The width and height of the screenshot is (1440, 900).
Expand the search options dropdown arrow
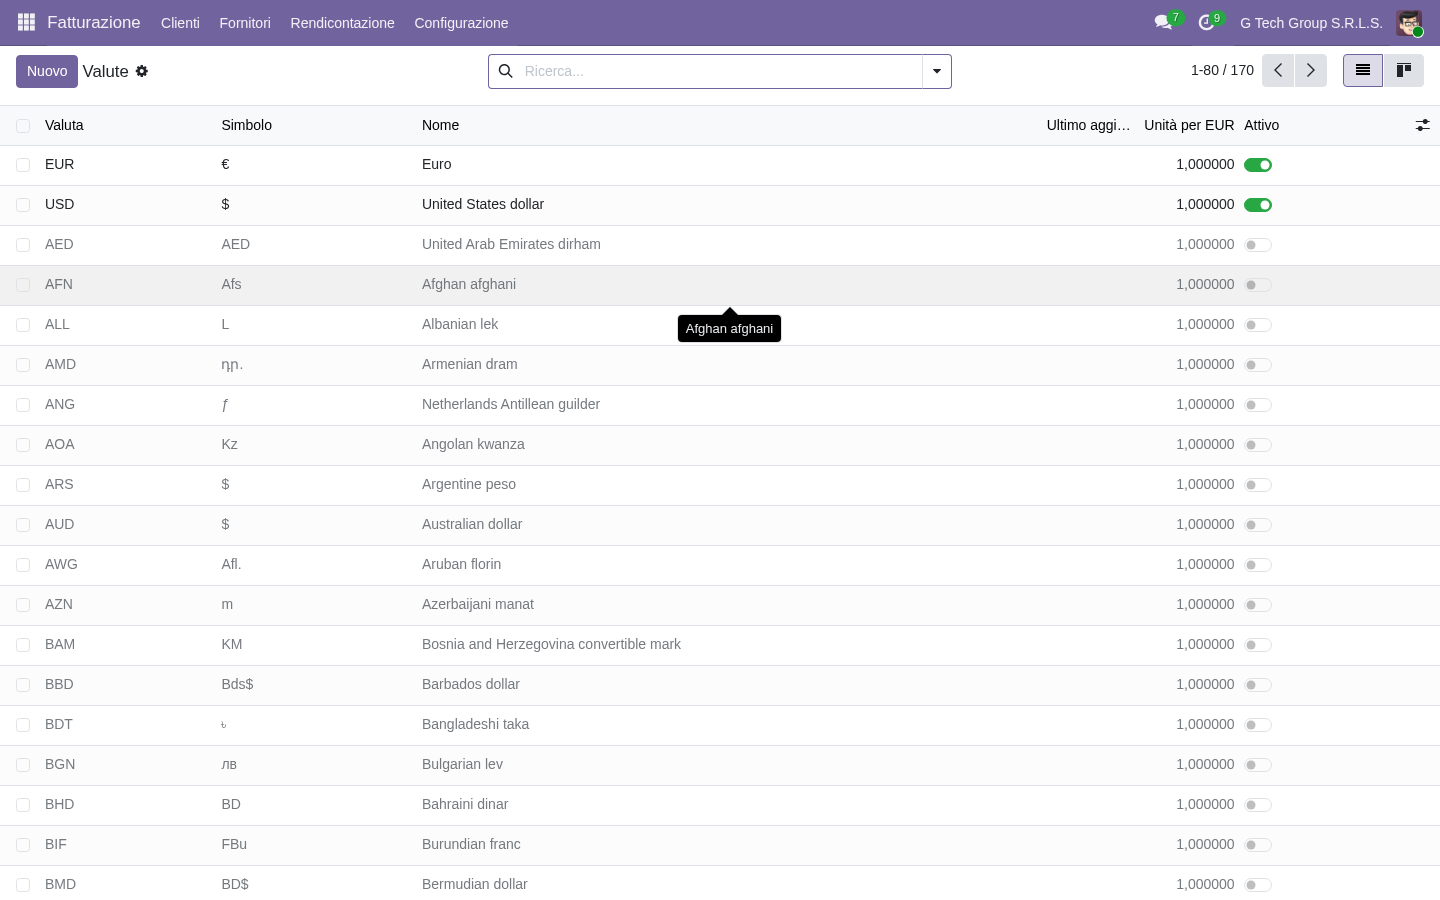(x=937, y=71)
